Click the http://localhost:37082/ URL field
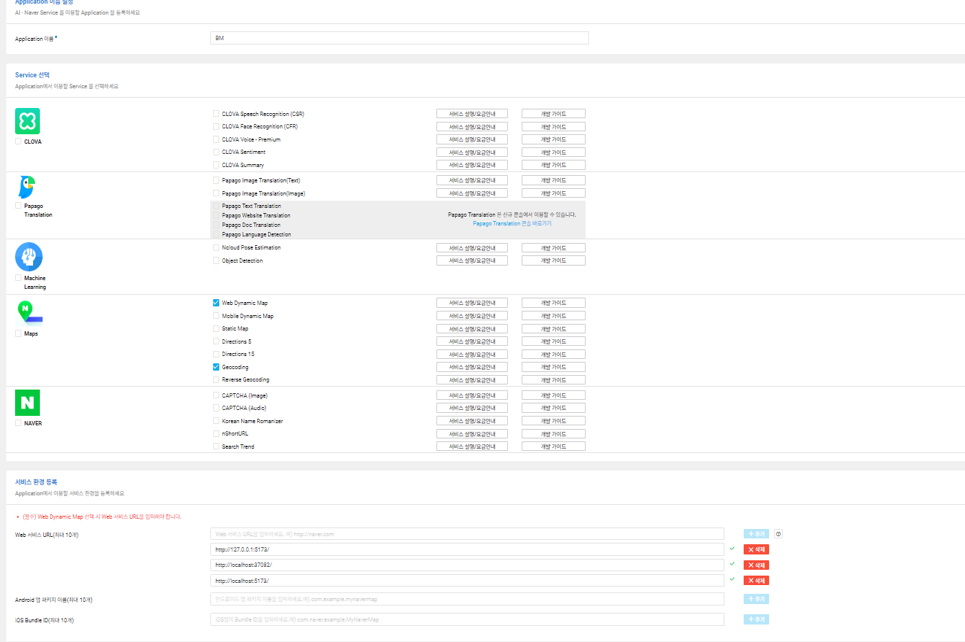965x642 pixels. pyautogui.click(x=467, y=565)
